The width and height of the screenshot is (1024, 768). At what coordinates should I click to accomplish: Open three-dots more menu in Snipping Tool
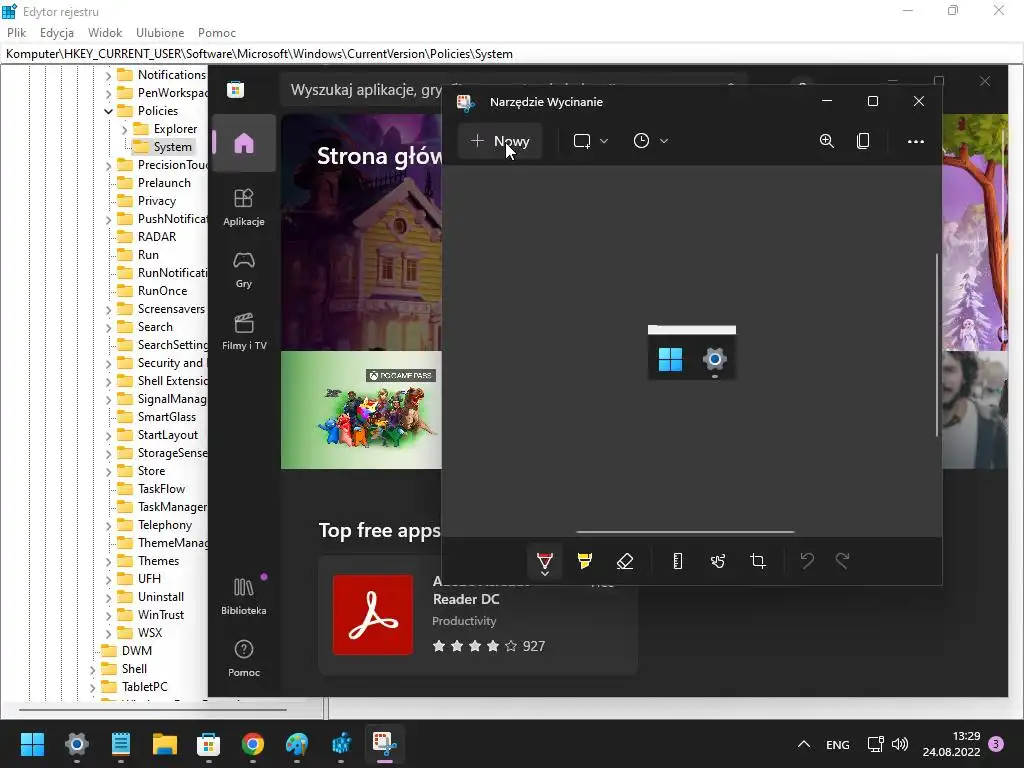tap(916, 141)
